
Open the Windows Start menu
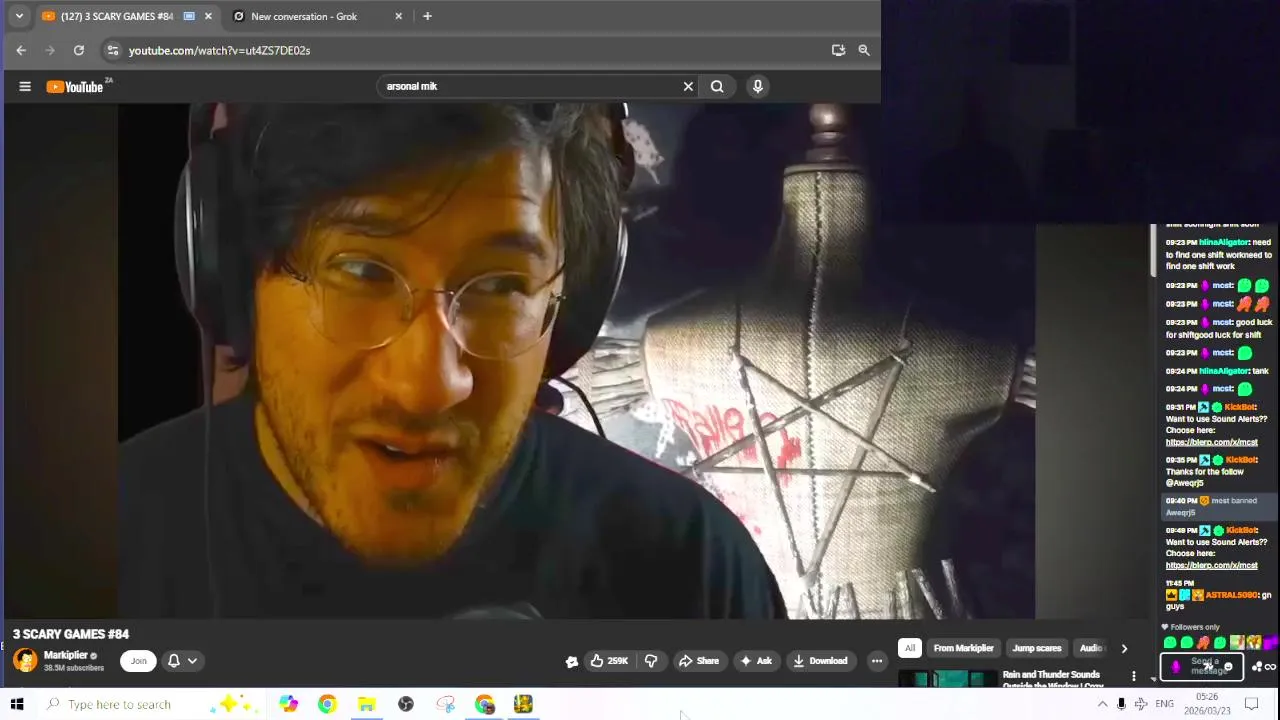coord(17,704)
